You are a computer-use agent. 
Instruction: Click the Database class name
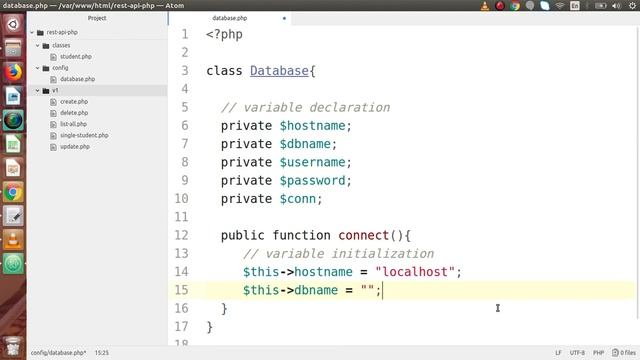click(x=279, y=71)
